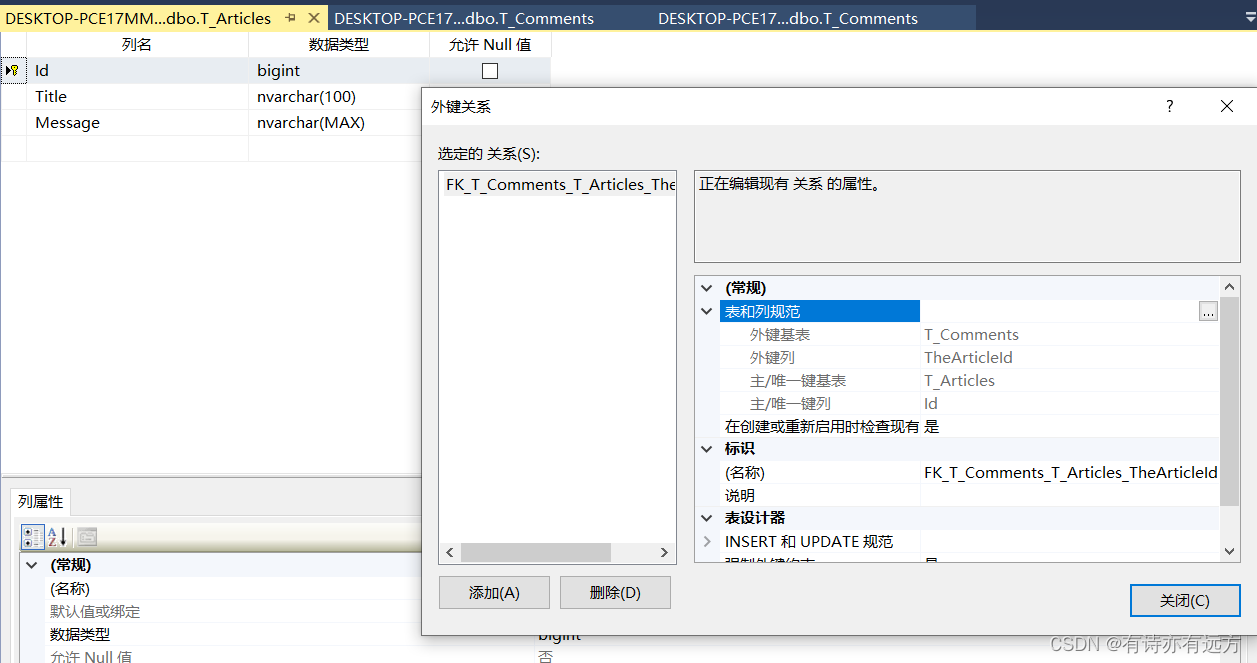Click the 主/唯一键列 property row
The width and height of the screenshot is (1257, 663).
pyautogui.click(x=969, y=404)
